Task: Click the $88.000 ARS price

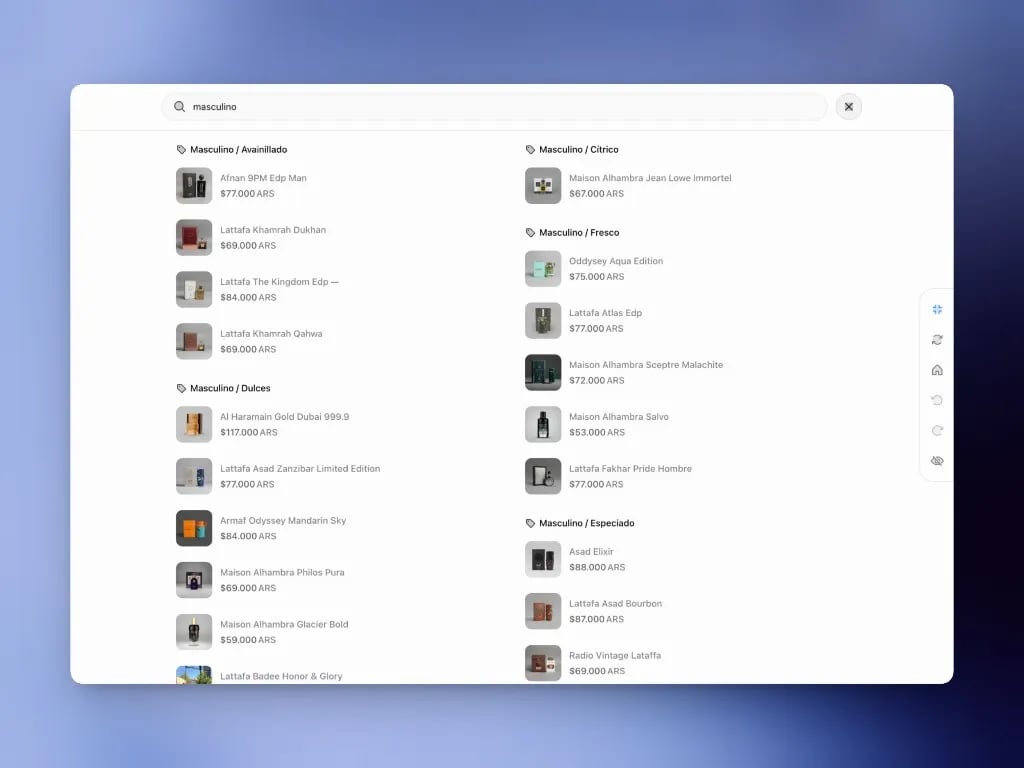Action: 597,567
